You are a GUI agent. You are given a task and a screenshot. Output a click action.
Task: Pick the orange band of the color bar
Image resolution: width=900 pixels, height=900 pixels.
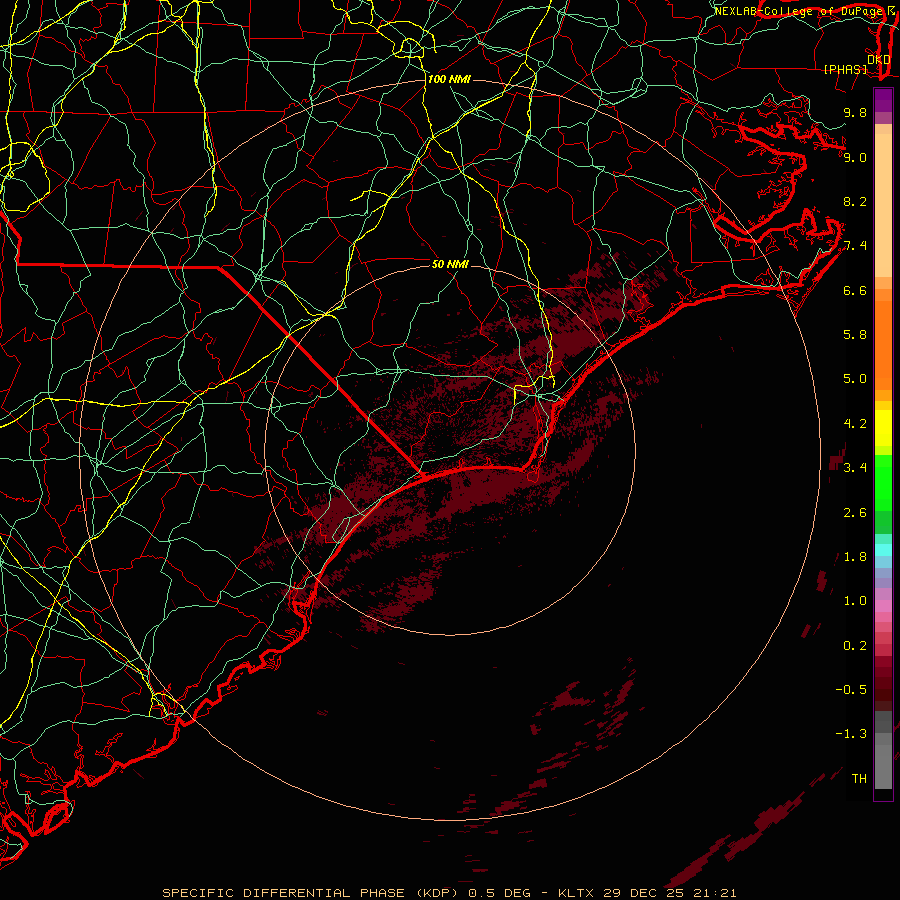point(883,345)
